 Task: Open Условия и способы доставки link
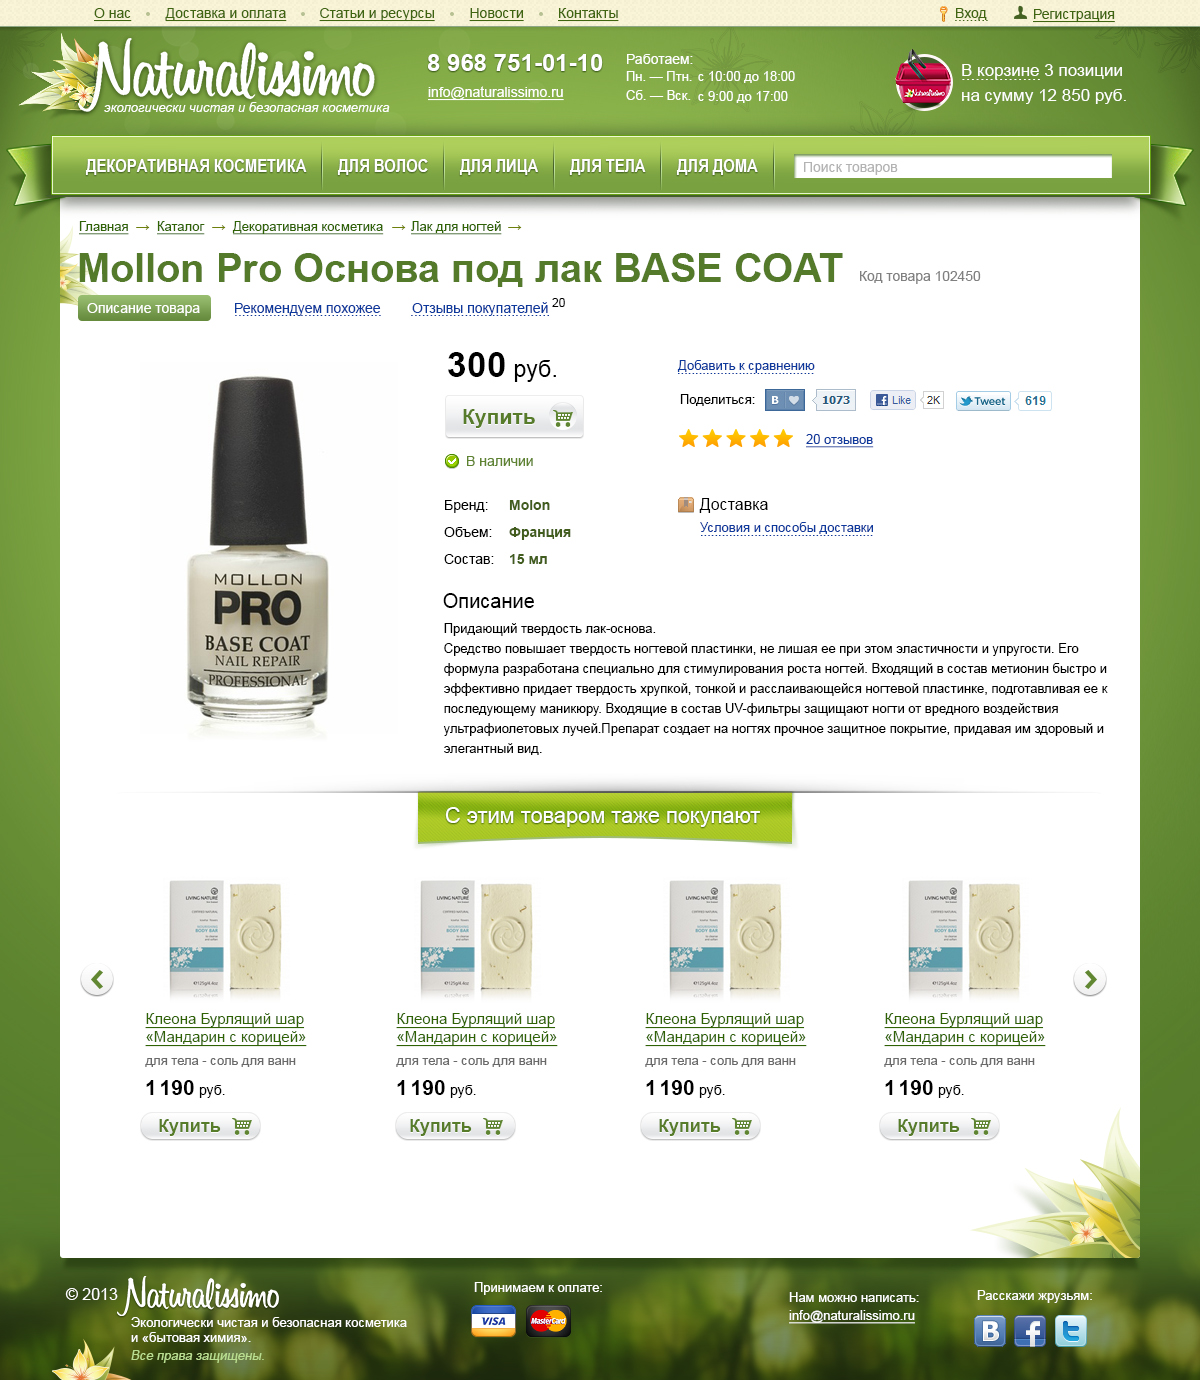(x=787, y=528)
